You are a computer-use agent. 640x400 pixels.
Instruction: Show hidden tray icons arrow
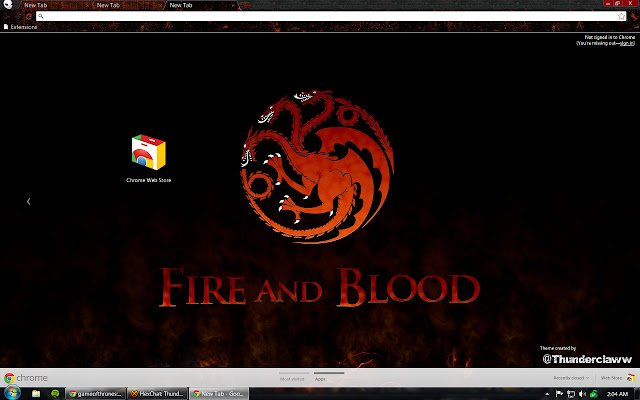547,394
